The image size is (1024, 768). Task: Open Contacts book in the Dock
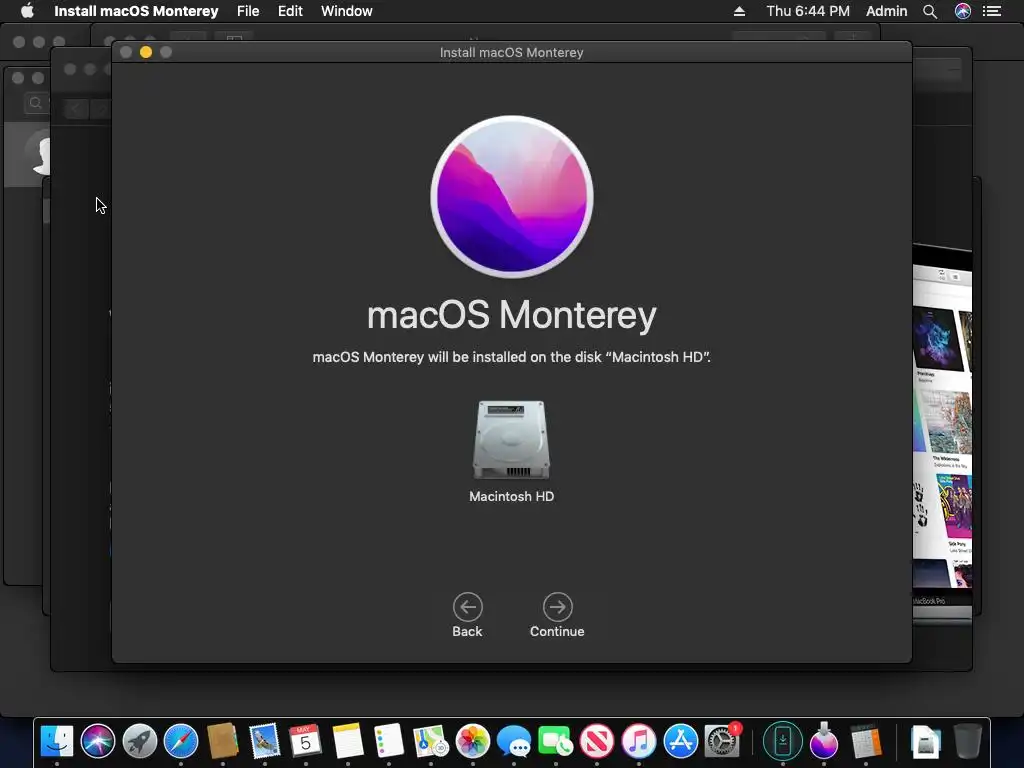(223, 741)
